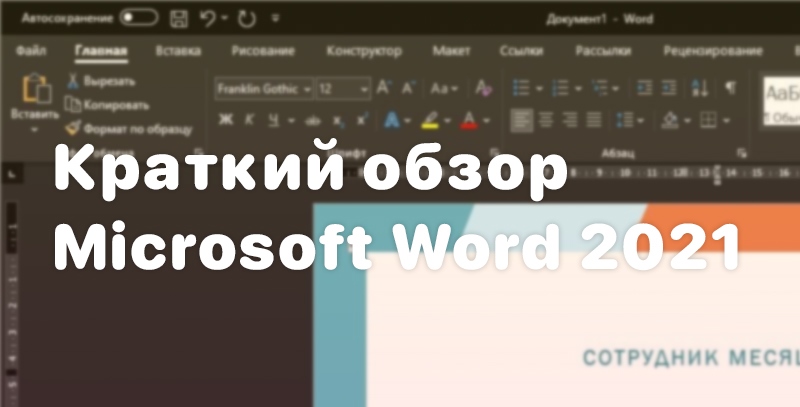
Task: Open the borders dropdown arrow
Action: [x=726, y=121]
